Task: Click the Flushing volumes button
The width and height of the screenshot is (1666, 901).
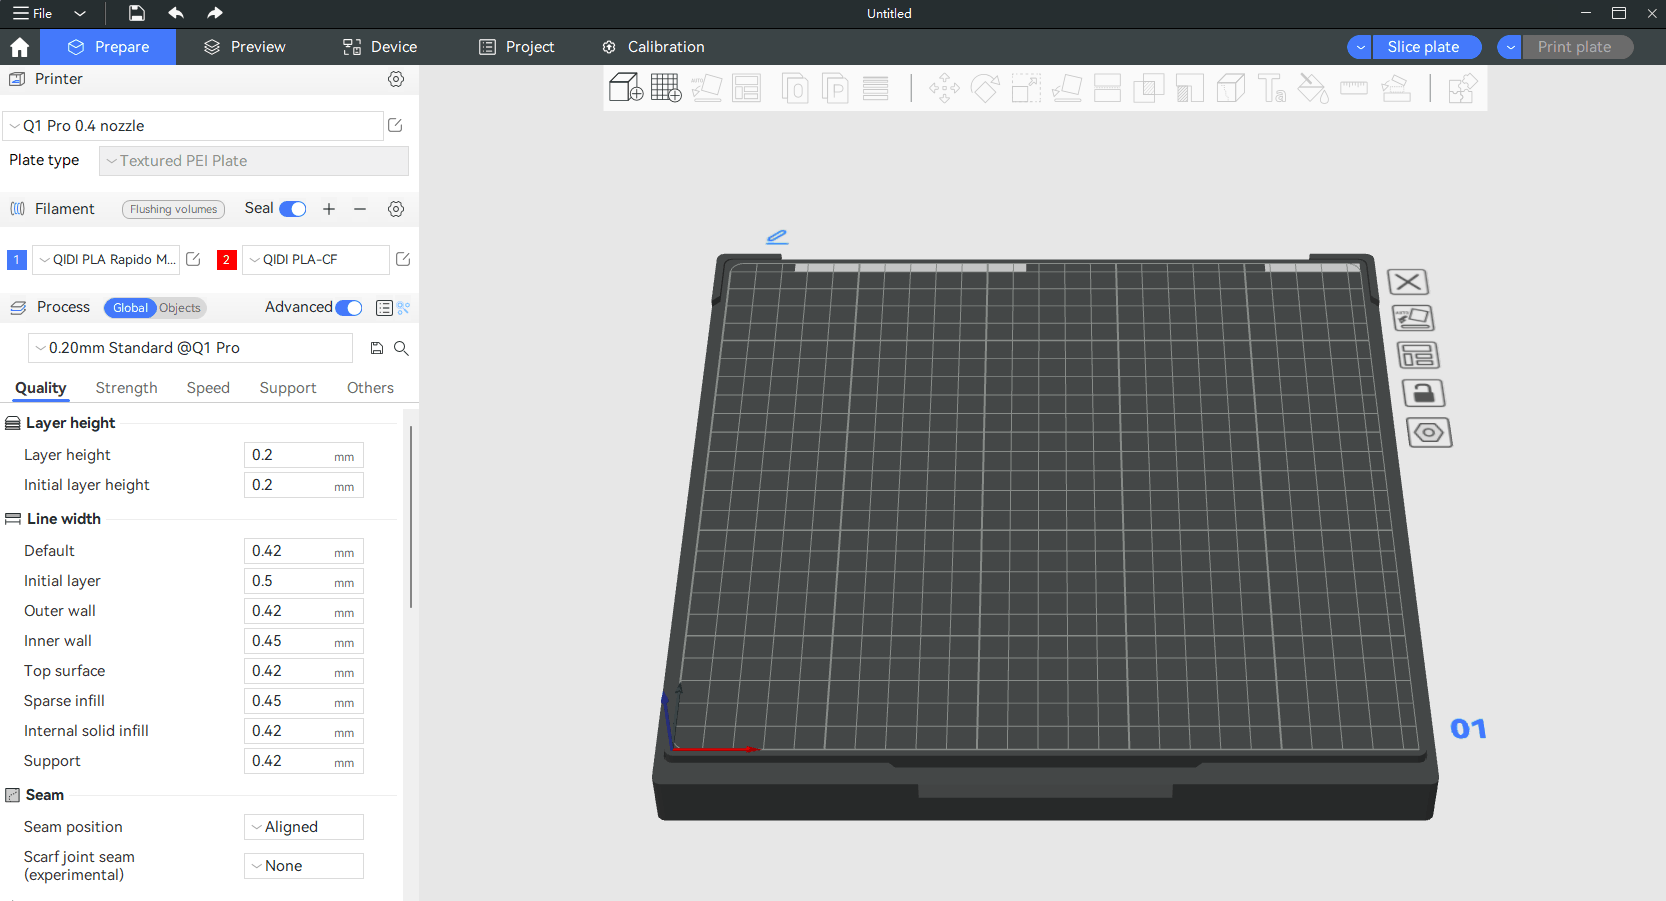Action: coord(173,209)
